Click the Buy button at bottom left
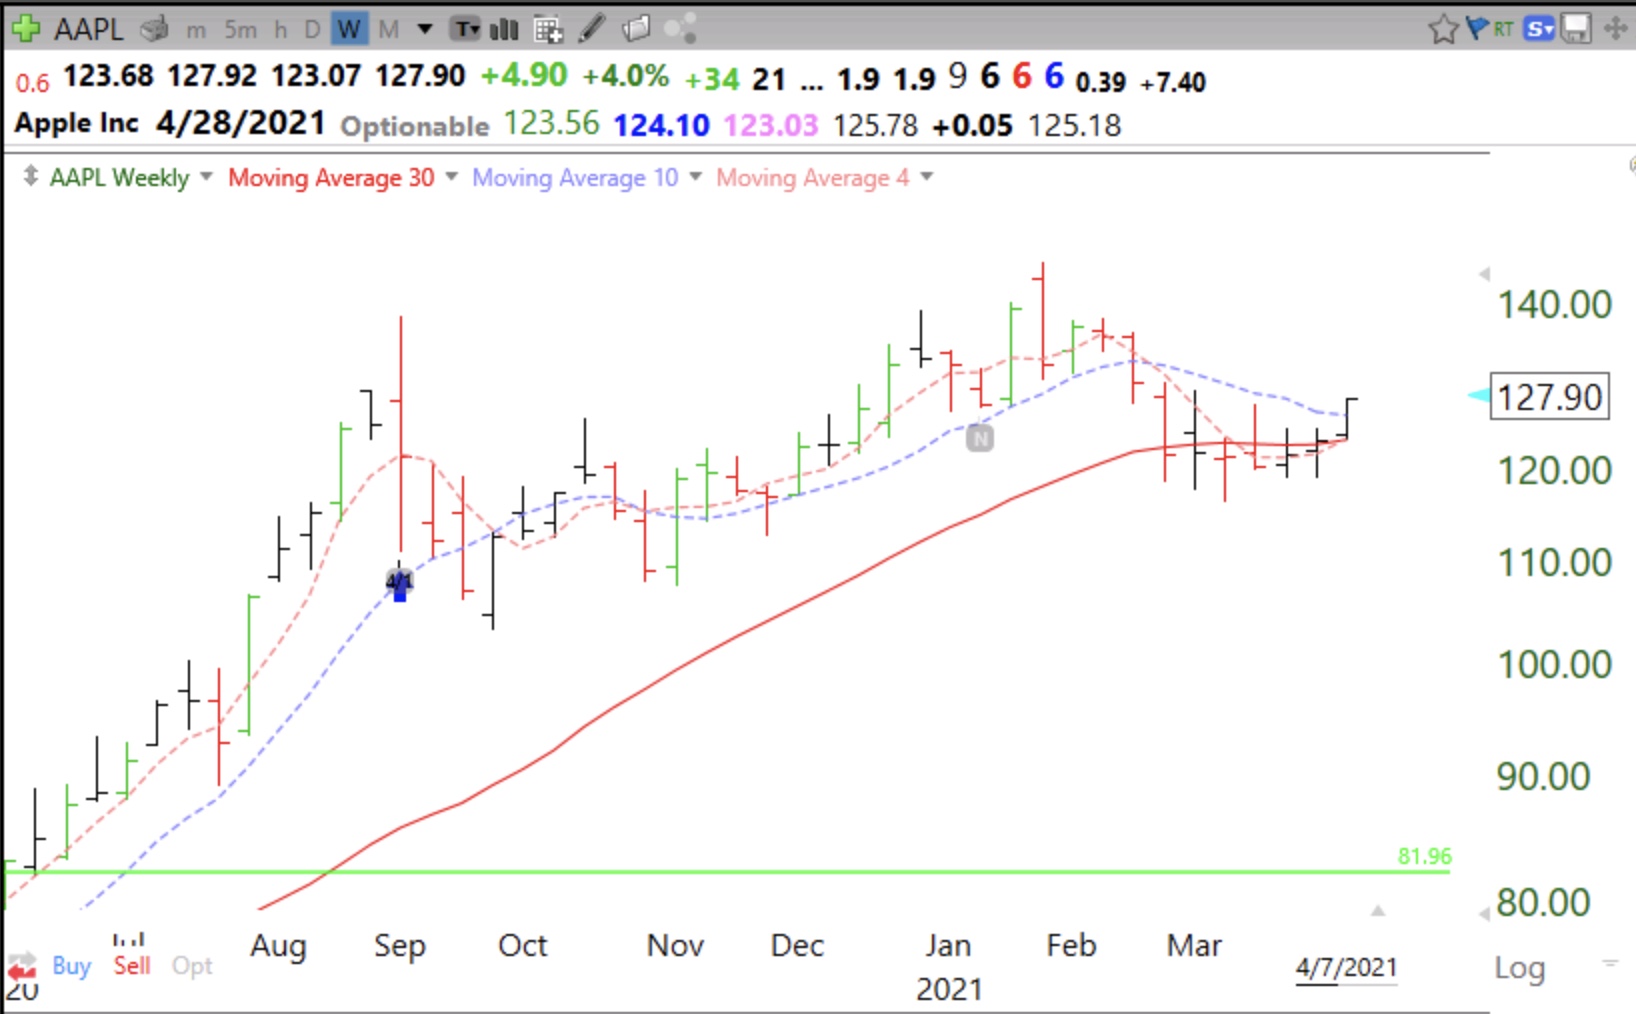 pyautogui.click(x=71, y=966)
